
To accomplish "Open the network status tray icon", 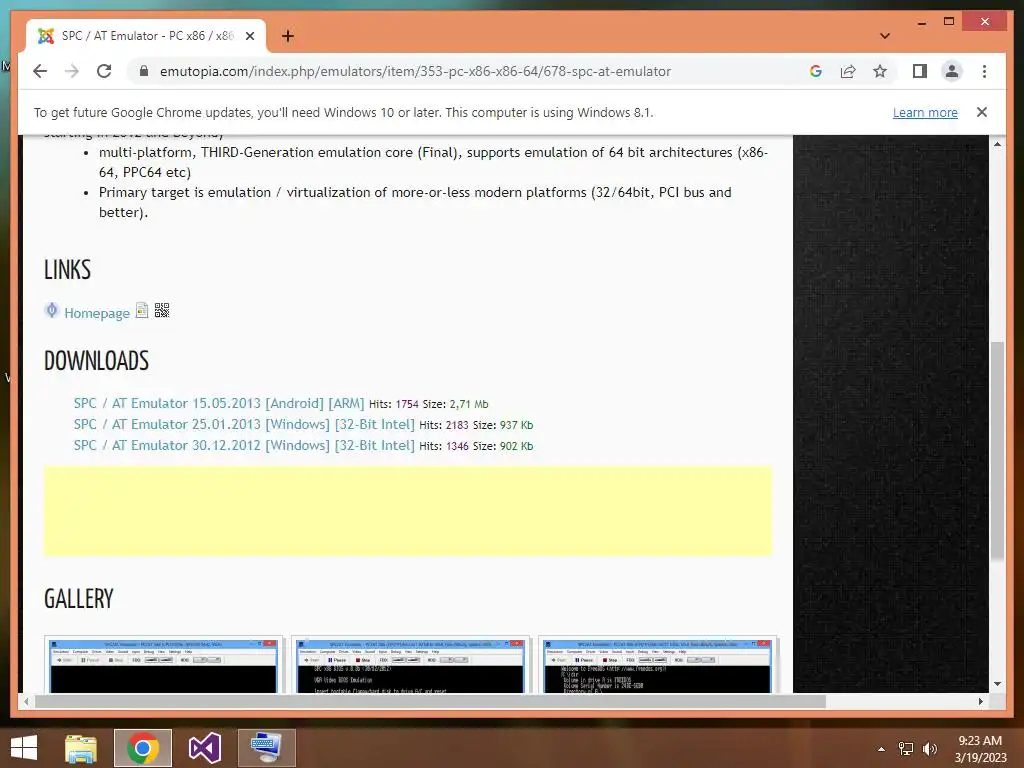I will coord(906,749).
